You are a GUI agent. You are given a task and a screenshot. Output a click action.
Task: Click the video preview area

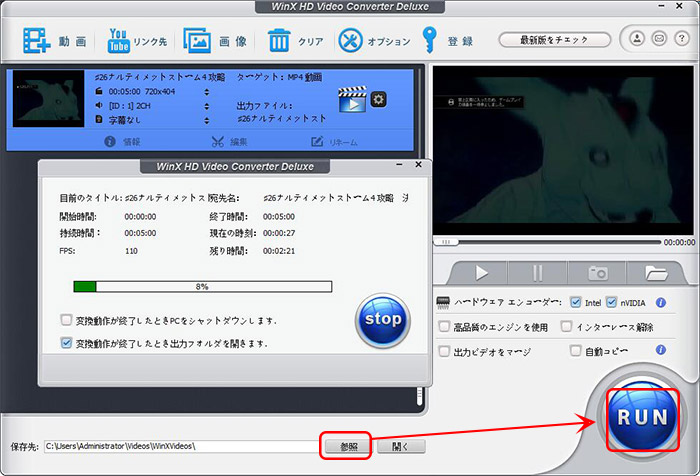[563, 150]
